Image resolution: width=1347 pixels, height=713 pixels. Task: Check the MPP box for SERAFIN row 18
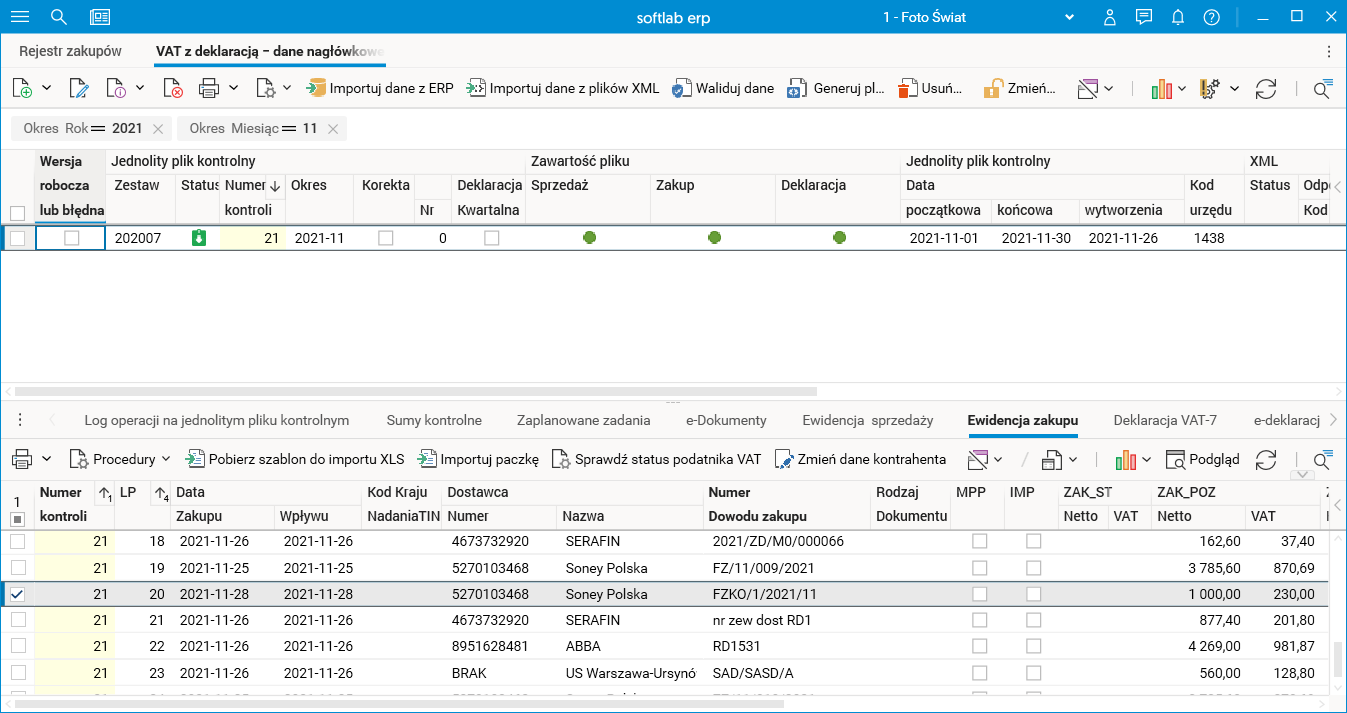(x=980, y=541)
